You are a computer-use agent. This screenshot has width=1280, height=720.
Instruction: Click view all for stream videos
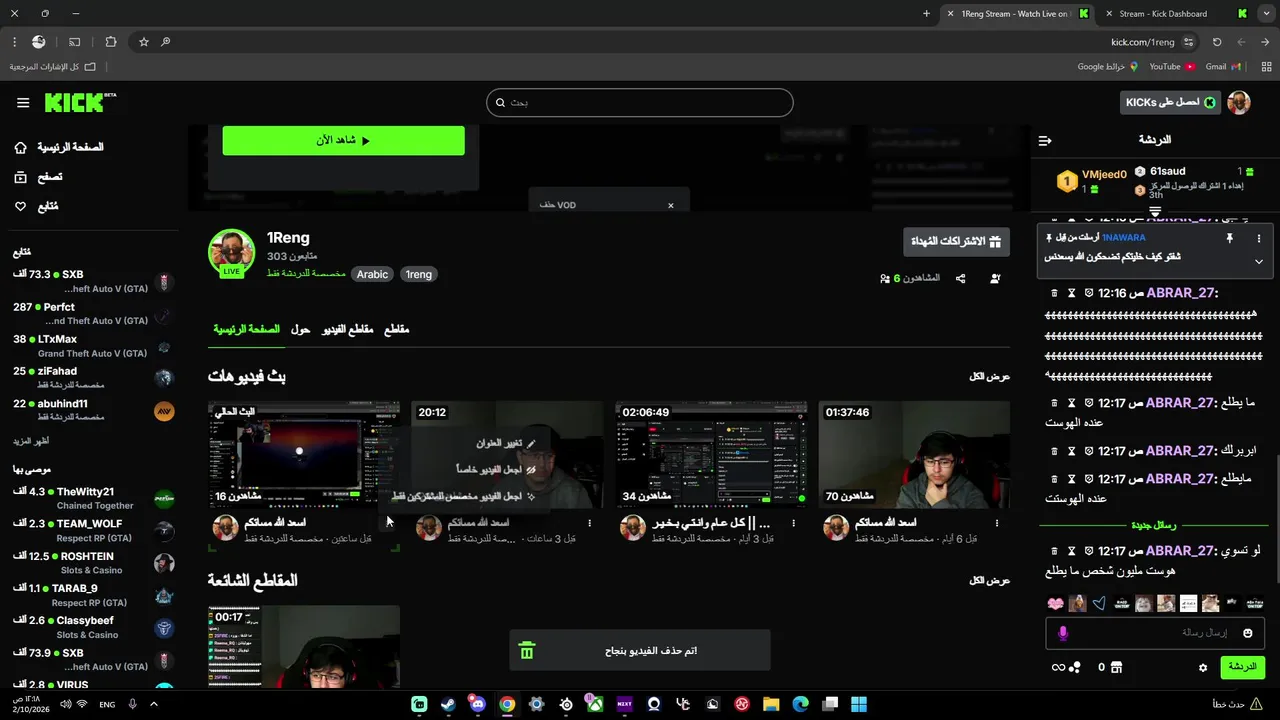click(x=990, y=377)
